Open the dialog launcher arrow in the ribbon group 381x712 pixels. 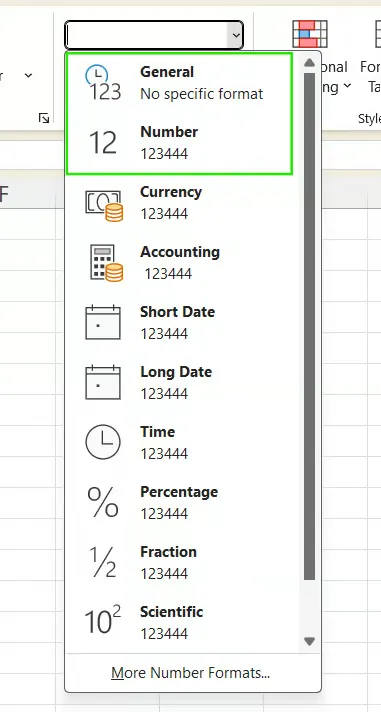pos(44,119)
